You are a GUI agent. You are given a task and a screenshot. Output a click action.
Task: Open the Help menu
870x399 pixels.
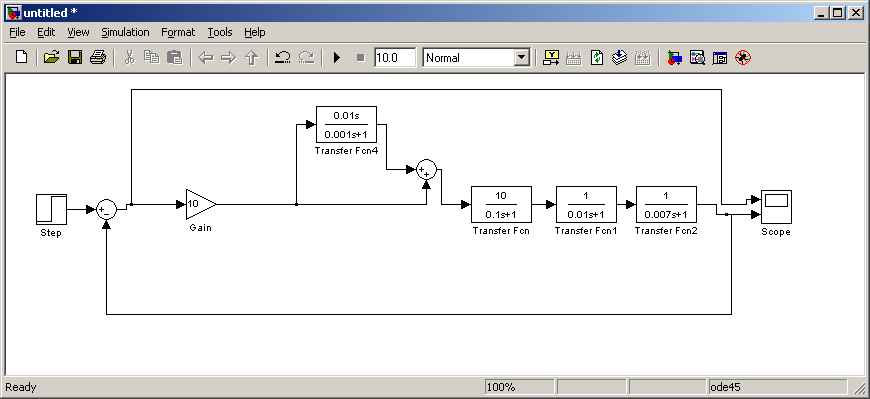click(x=255, y=32)
